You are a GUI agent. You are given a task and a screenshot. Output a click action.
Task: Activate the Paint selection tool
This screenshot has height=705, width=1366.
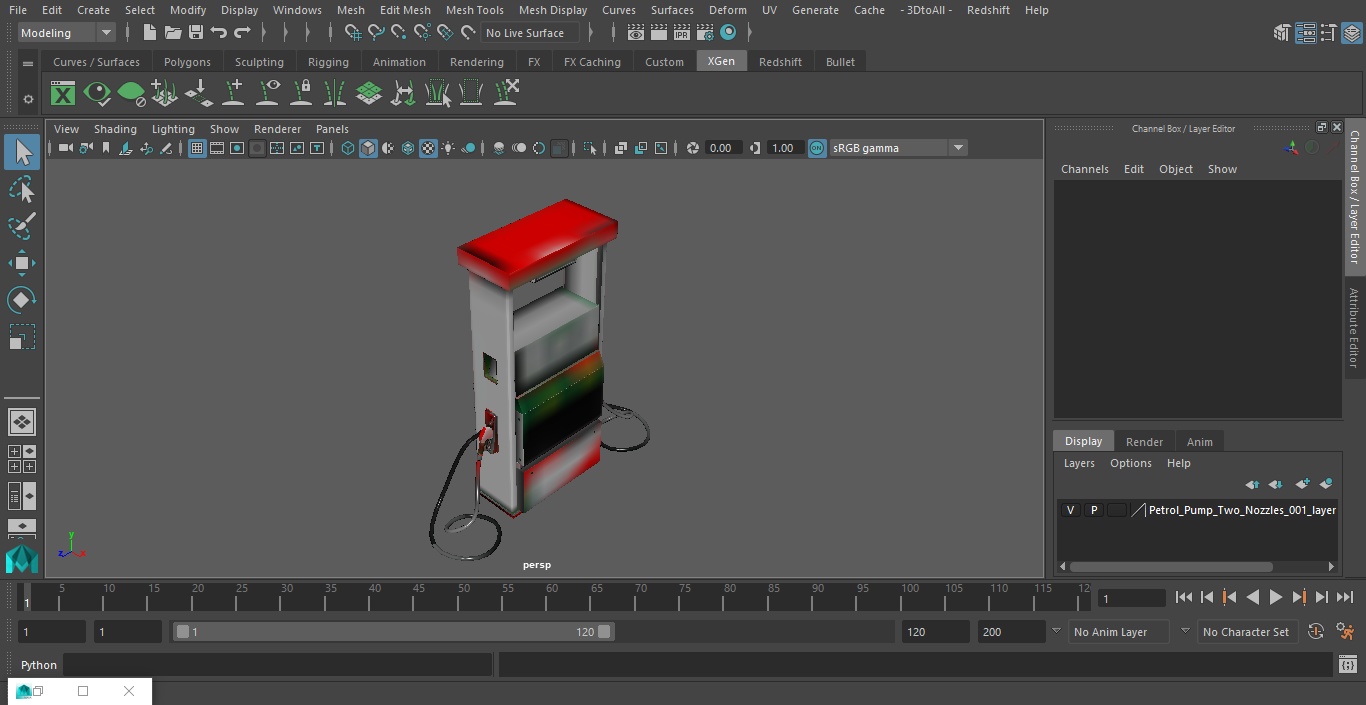21,226
